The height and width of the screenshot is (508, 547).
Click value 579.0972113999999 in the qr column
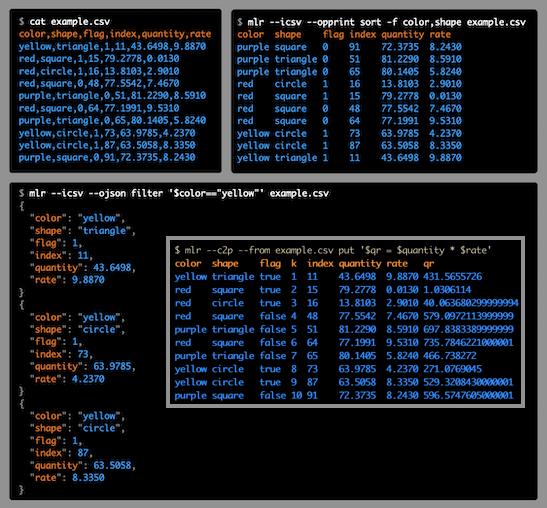(x=469, y=316)
